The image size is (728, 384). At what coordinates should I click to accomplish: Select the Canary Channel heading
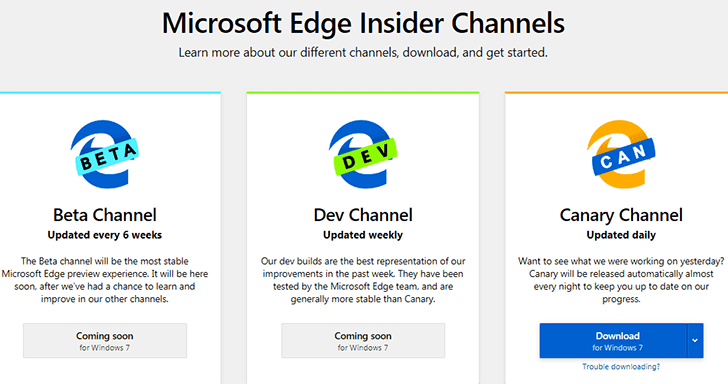pyautogui.click(x=621, y=215)
